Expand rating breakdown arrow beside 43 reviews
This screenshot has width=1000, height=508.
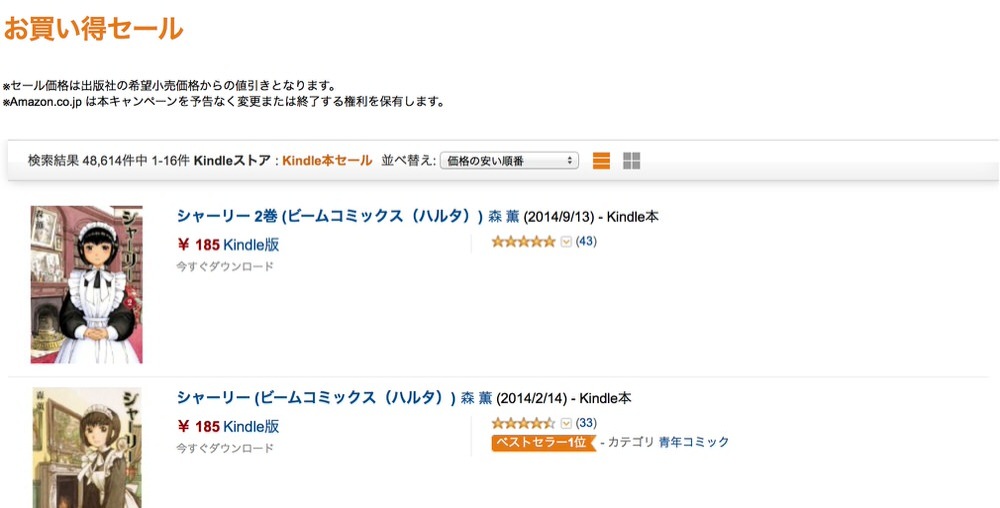tap(566, 242)
